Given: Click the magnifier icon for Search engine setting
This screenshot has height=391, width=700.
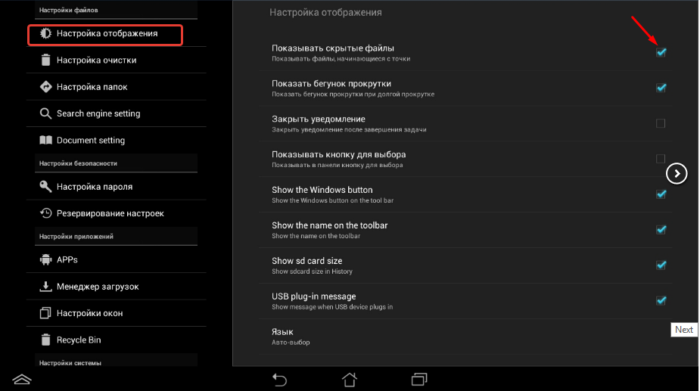Looking at the screenshot, I should (x=46, y=113).
